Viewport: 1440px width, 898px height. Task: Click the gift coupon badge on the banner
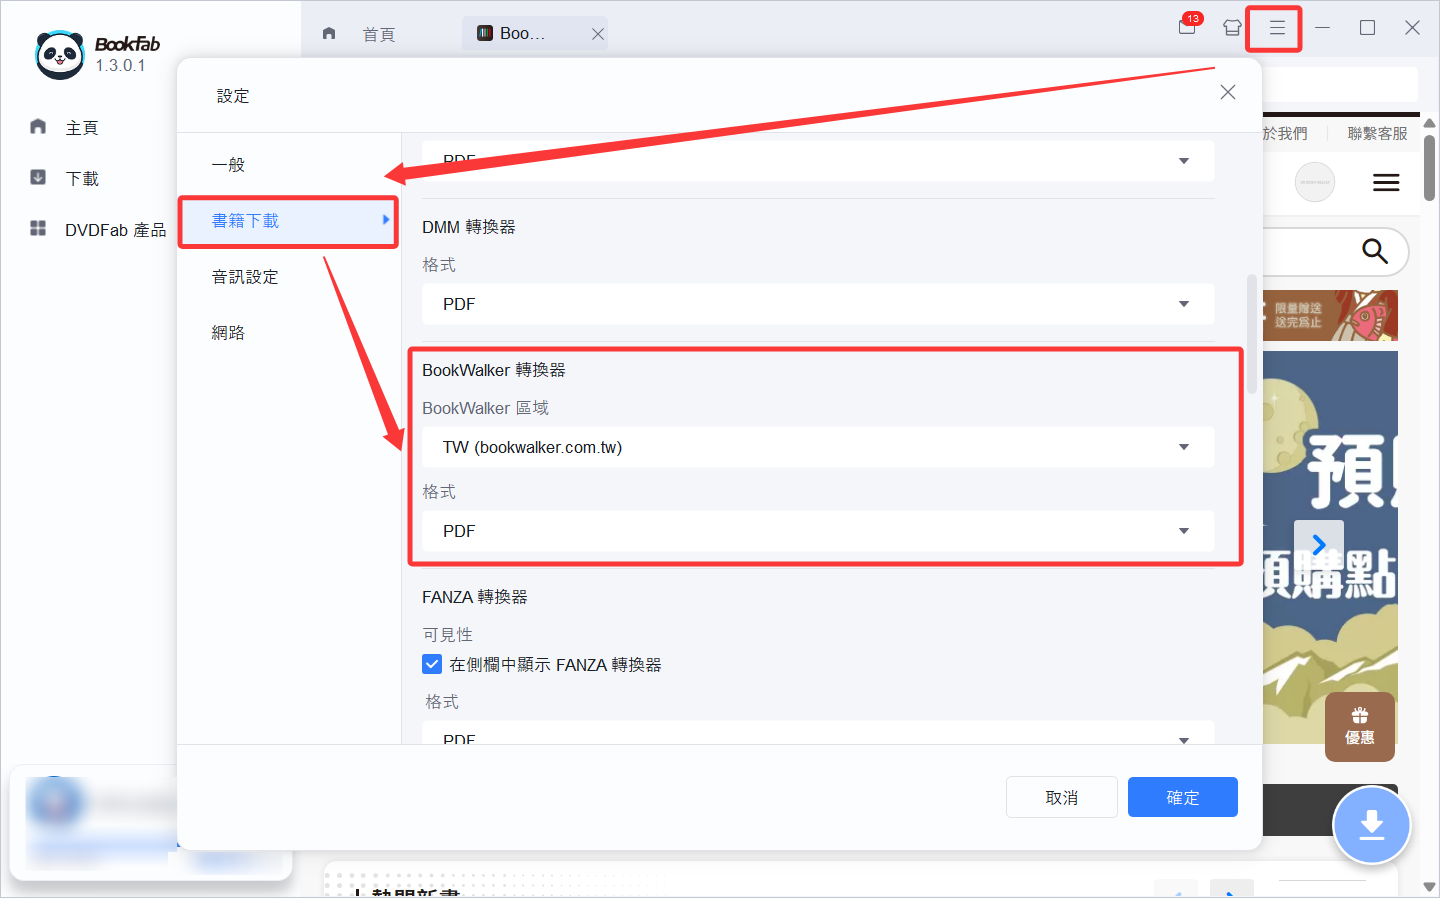tap(1360, 727)
